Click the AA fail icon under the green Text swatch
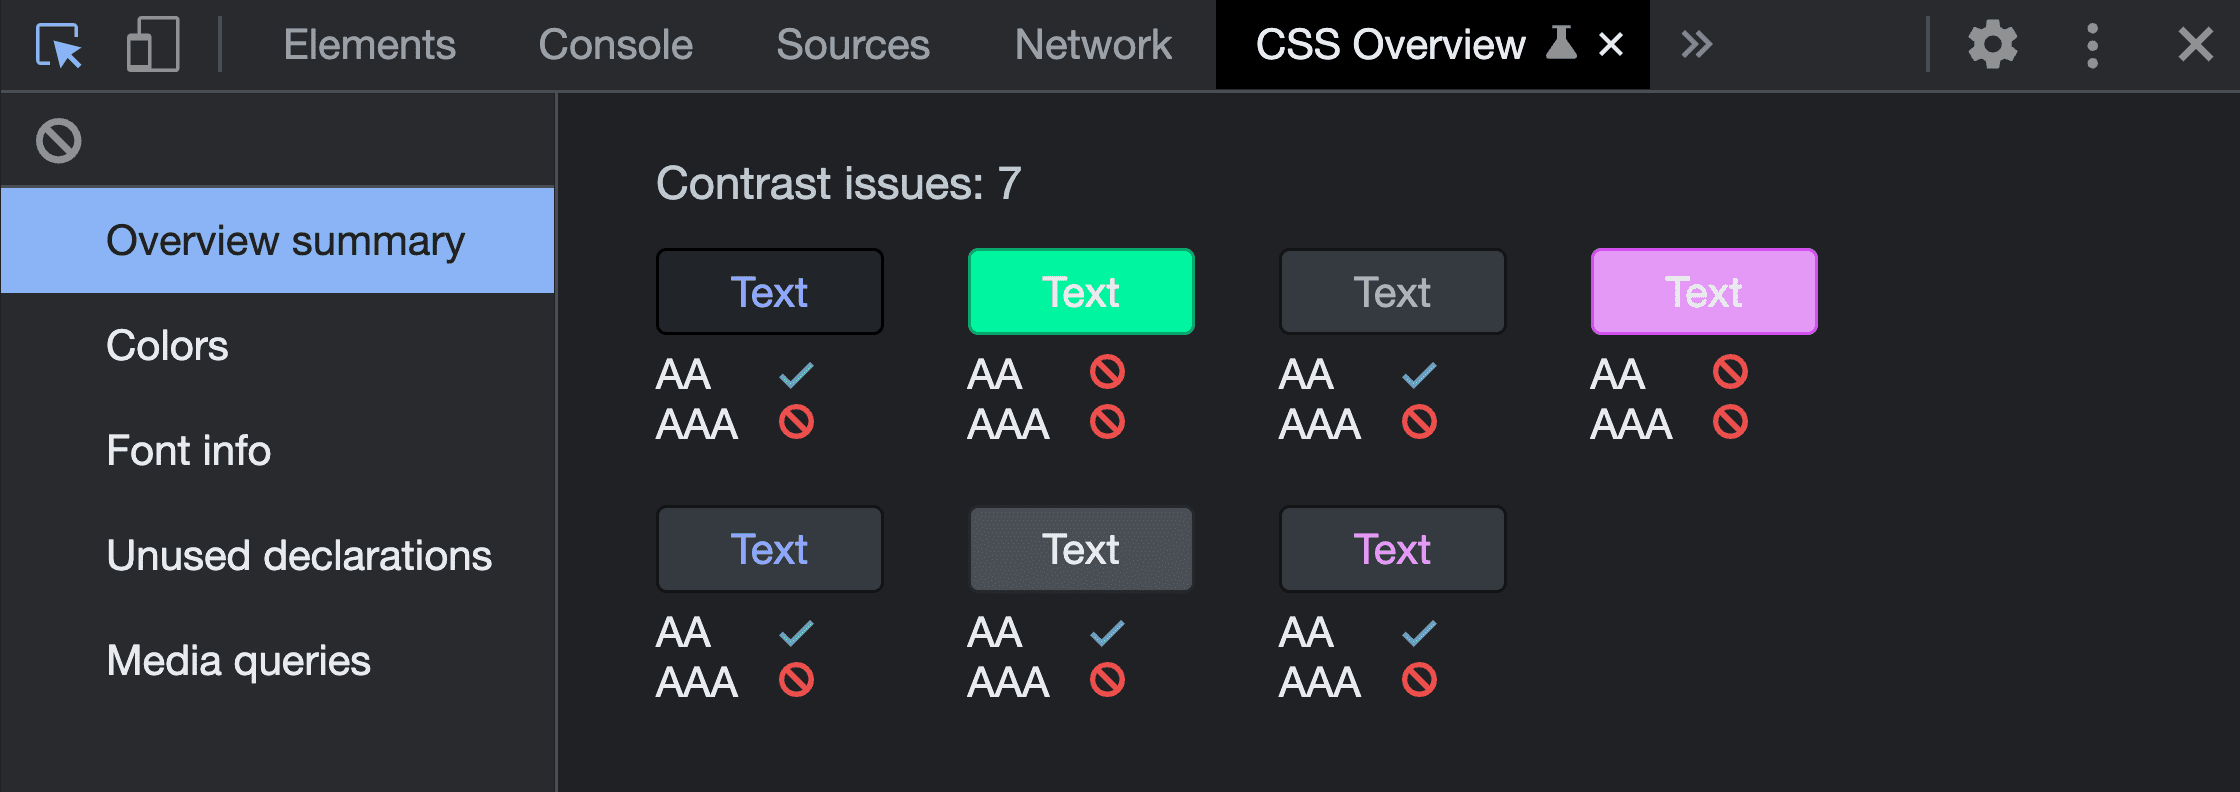2240x792 pixels. pos(1108,373)
